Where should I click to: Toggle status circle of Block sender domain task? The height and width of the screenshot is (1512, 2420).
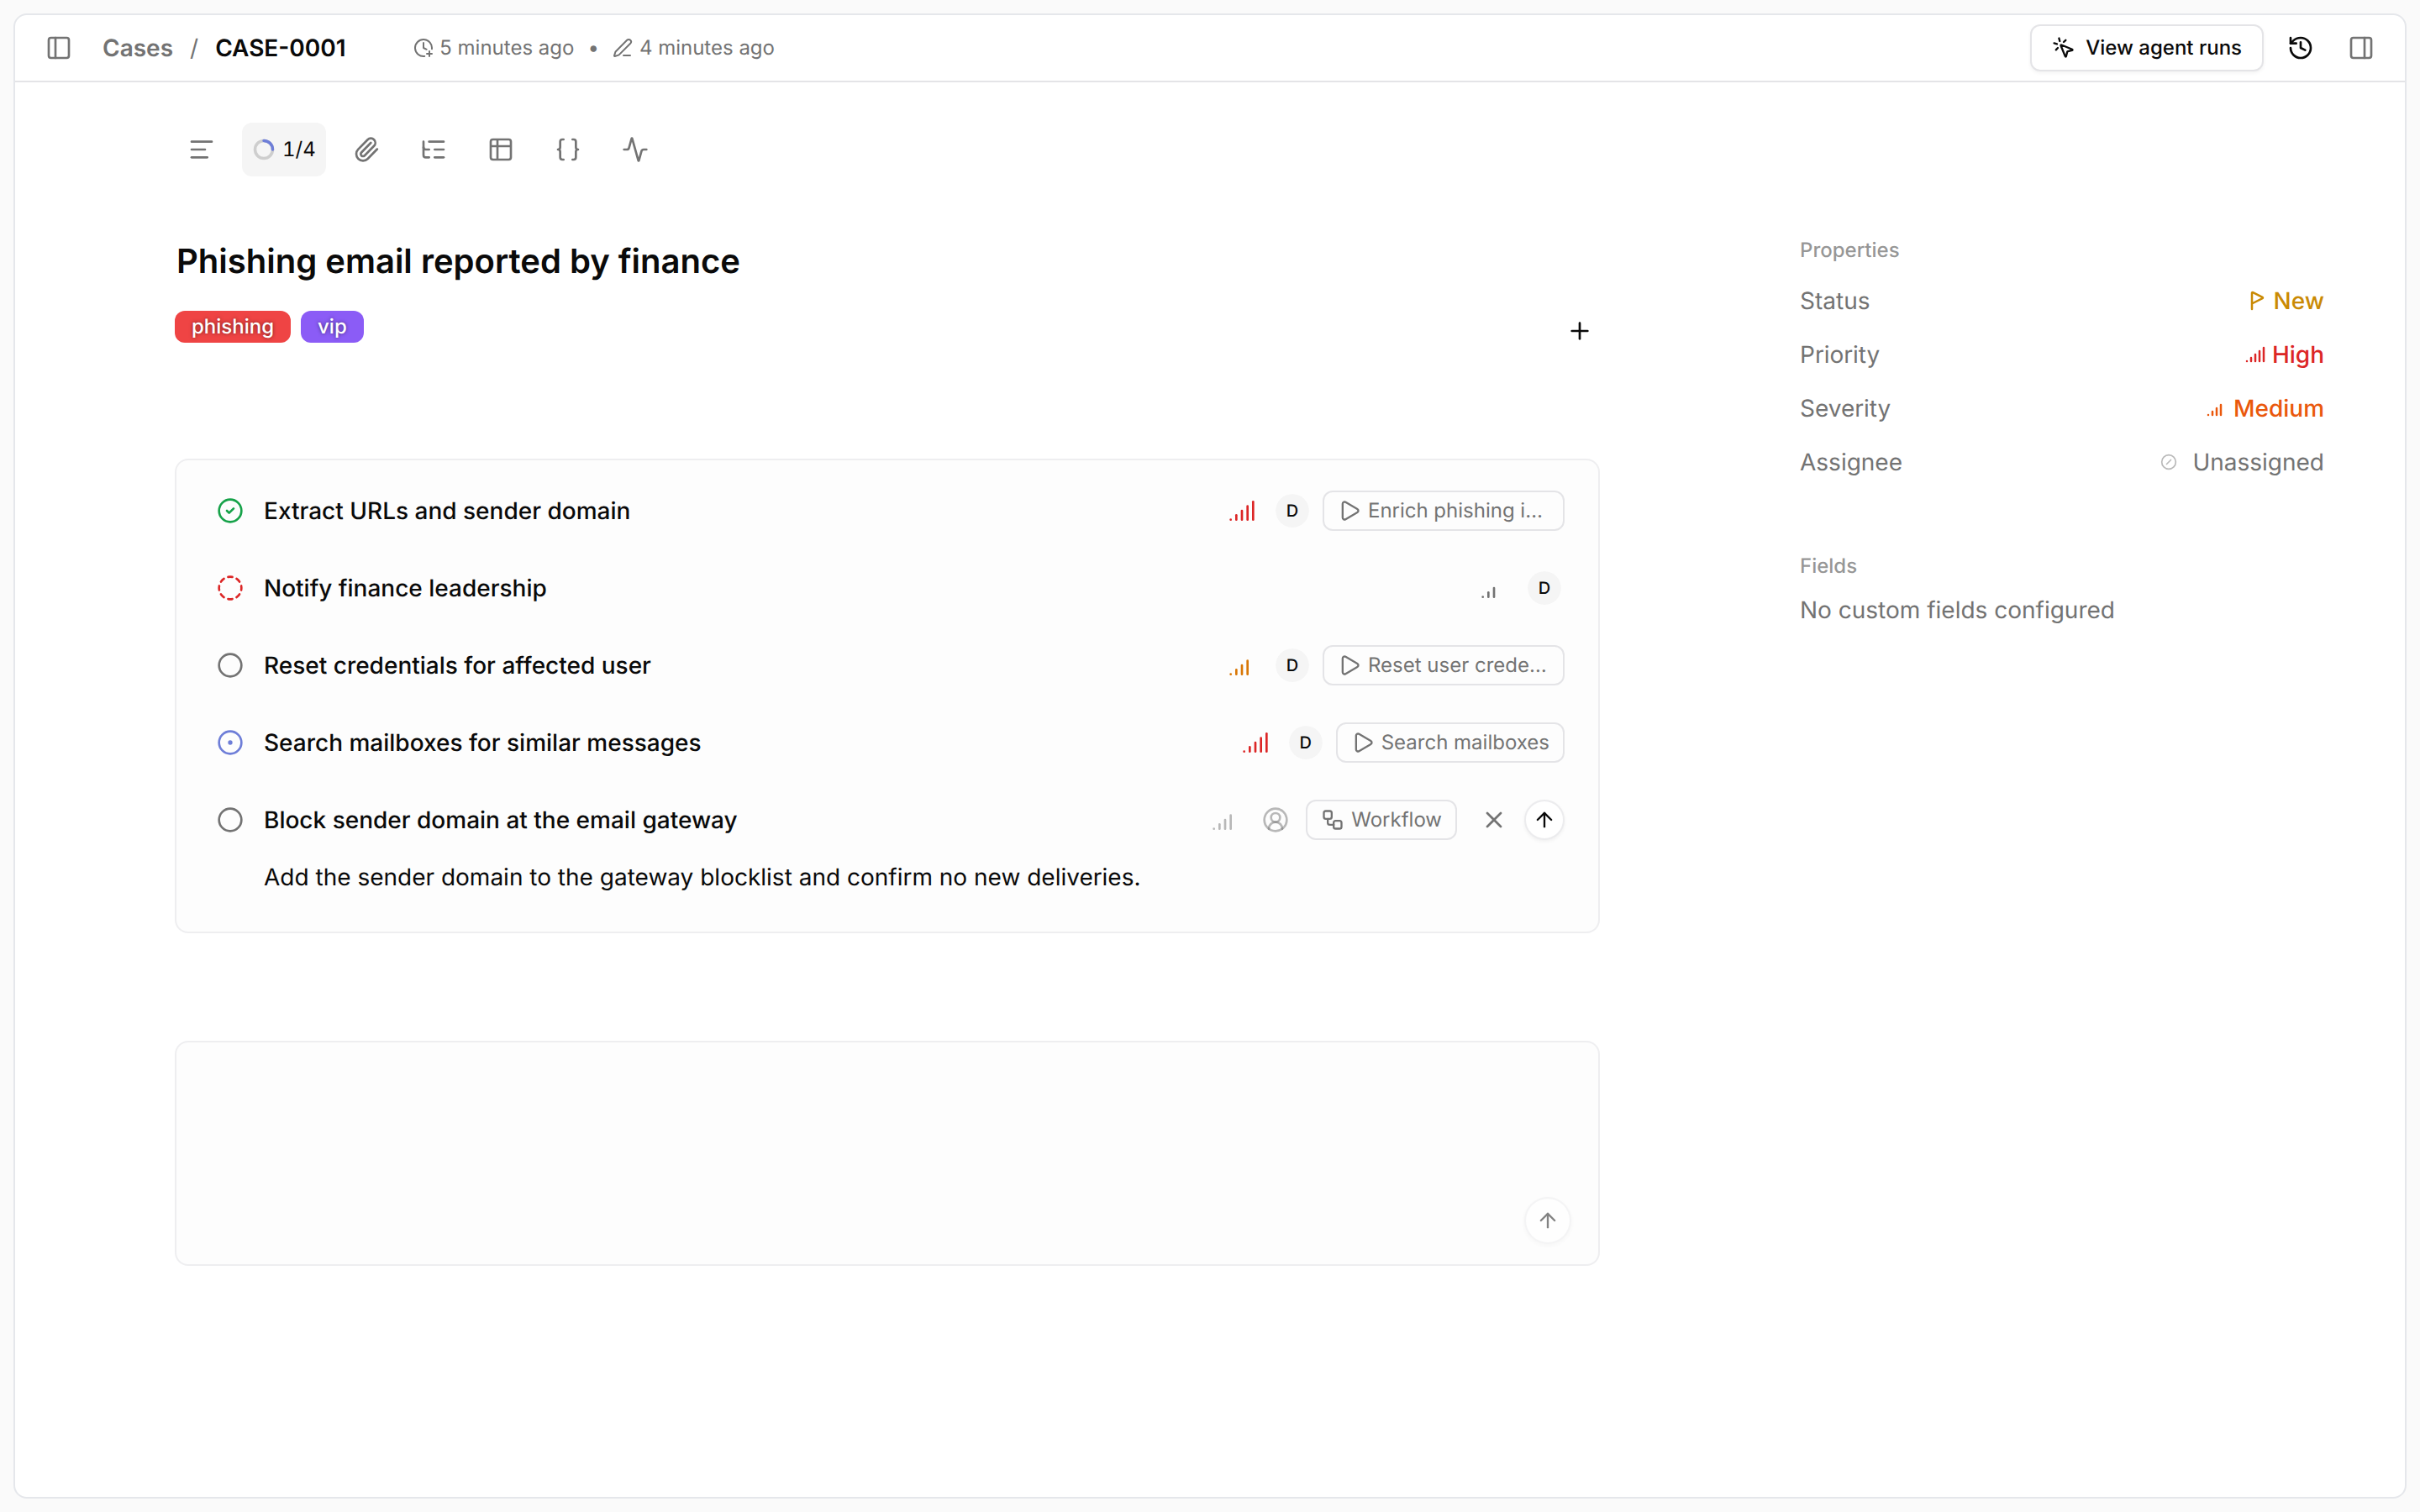click(230, 820)
